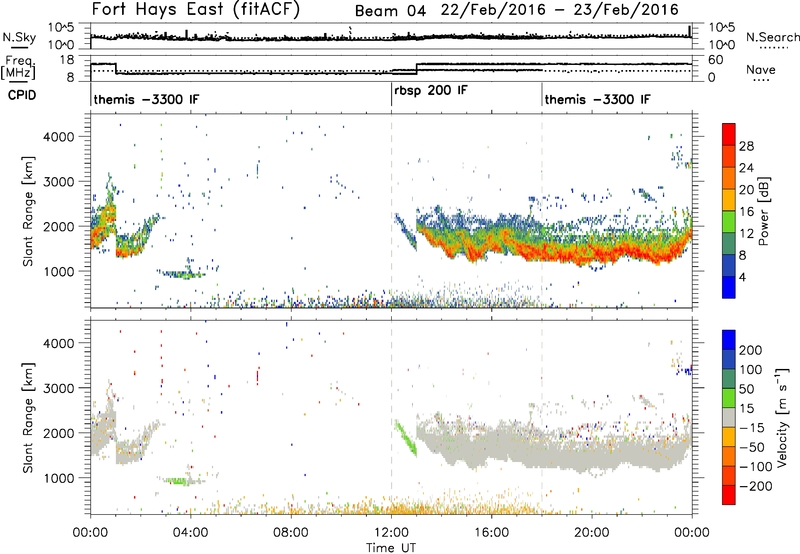800x554 pixels.
Task: Click the red top segment of Power colorbar
Action: point(729,134)
